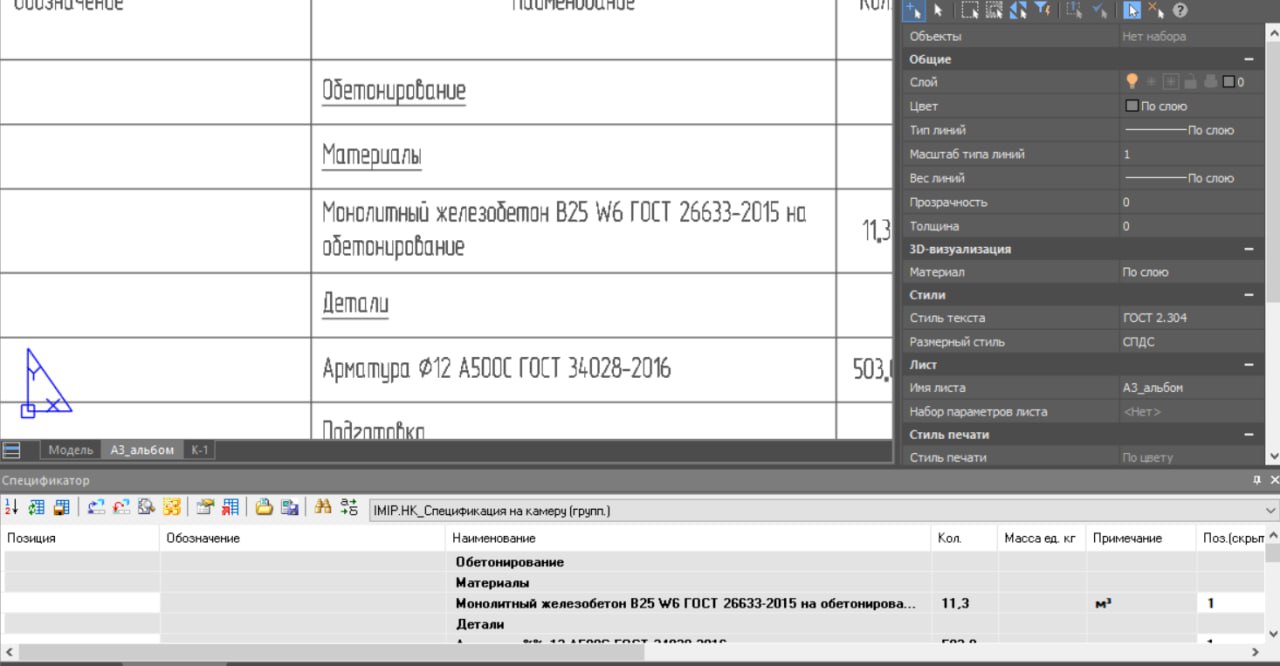
Task: Click the binoculars search icon in Спецификатор
Action: pos(322,507)
